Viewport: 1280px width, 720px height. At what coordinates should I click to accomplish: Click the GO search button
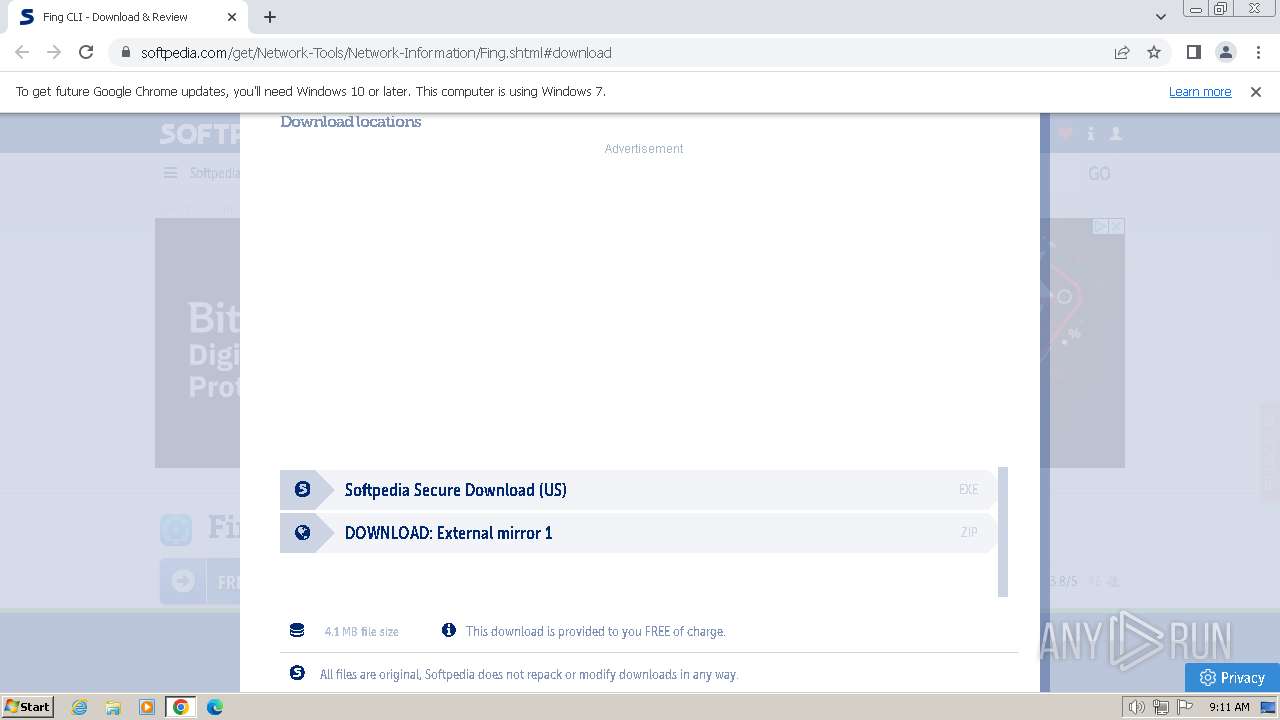tap(1099, 174)
